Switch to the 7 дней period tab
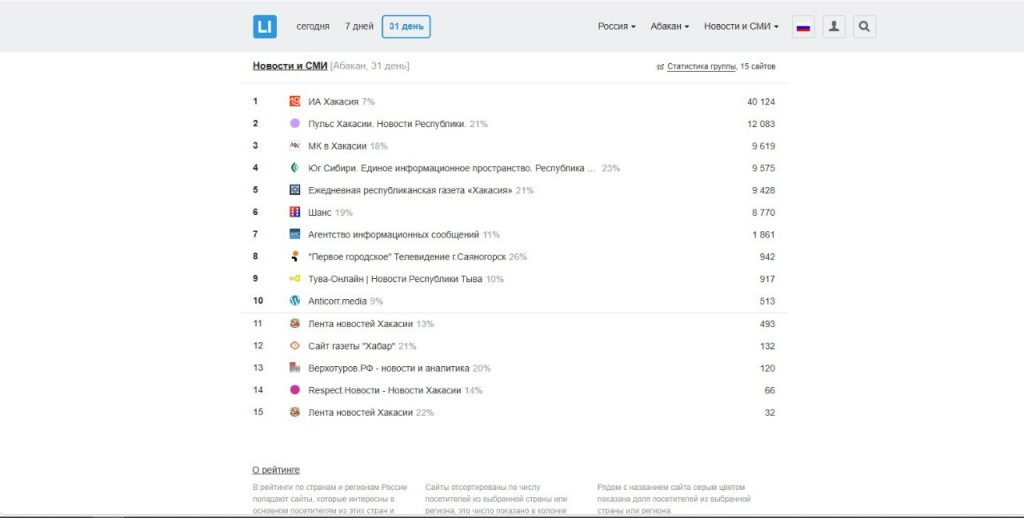1024x518 pixels. tap(359, 27)
